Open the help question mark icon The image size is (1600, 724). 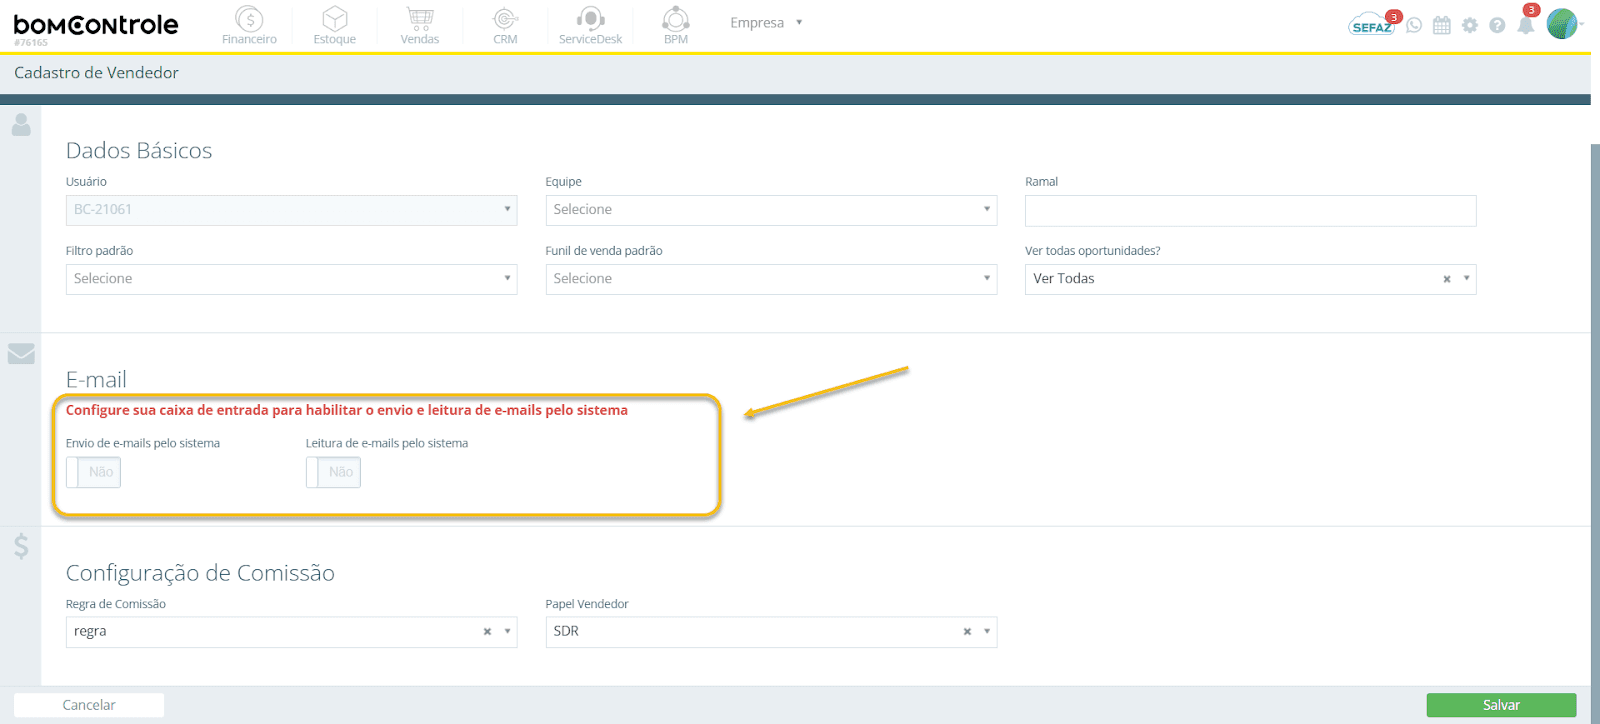(1497, 25)
